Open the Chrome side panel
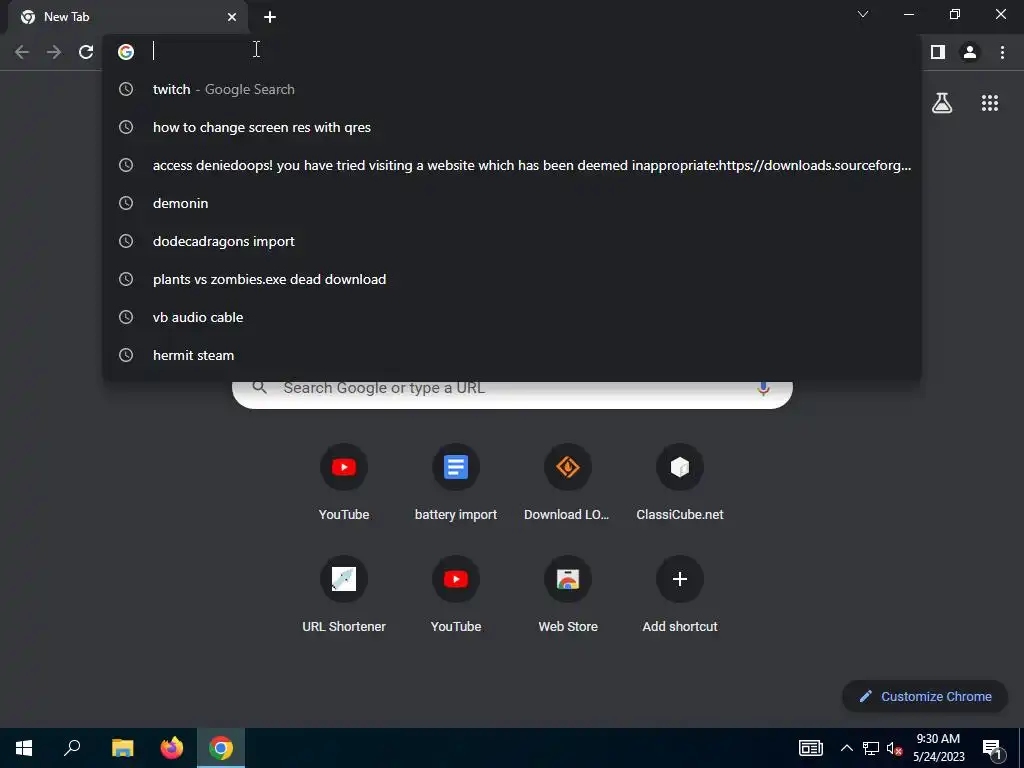The image size is (1024, 768). pos(938,52)
